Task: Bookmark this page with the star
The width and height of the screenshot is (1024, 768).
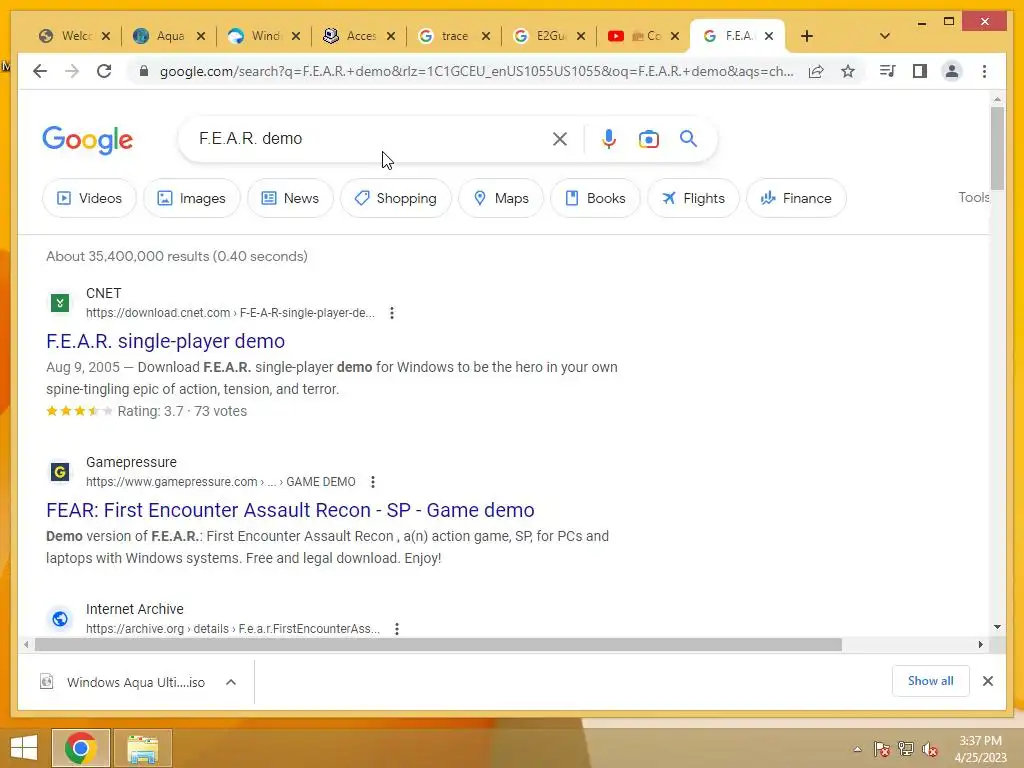Action: click(848, 71)
